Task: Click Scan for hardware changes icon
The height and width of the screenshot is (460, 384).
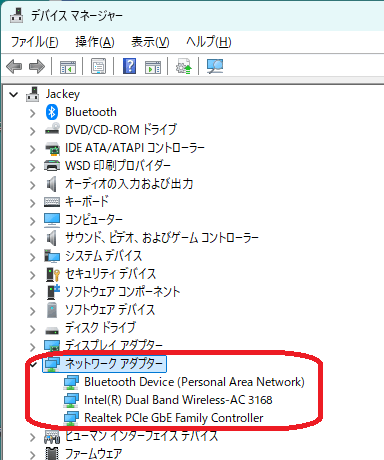Action: coord(215,66)
